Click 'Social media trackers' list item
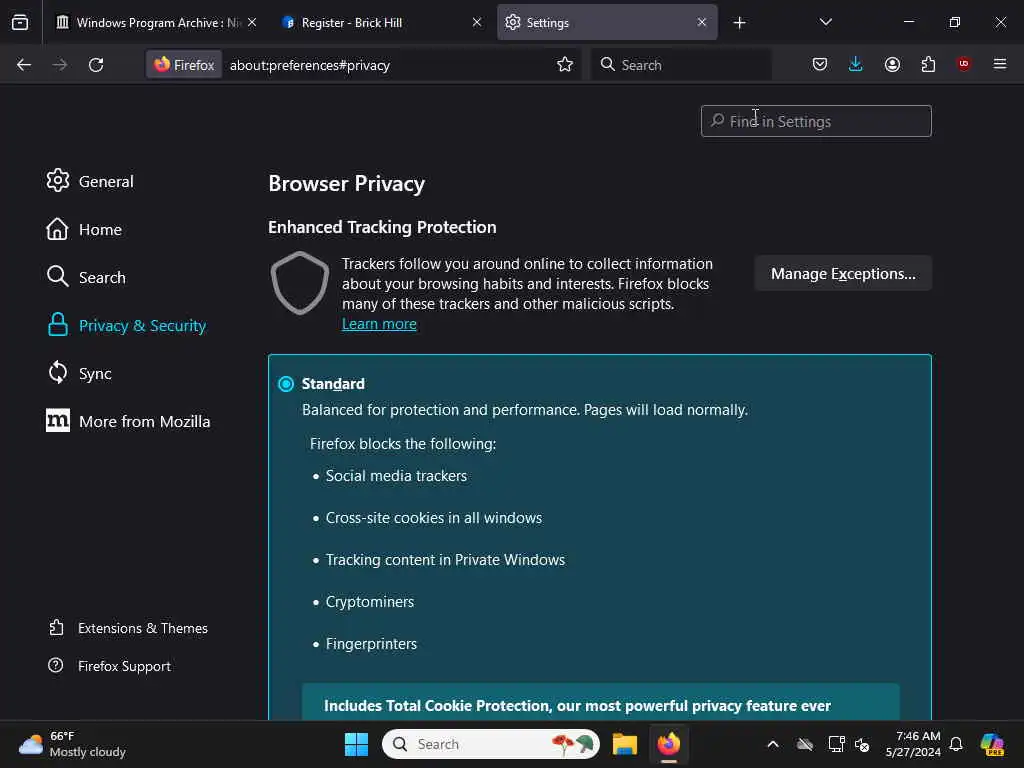 pos(396,475)
